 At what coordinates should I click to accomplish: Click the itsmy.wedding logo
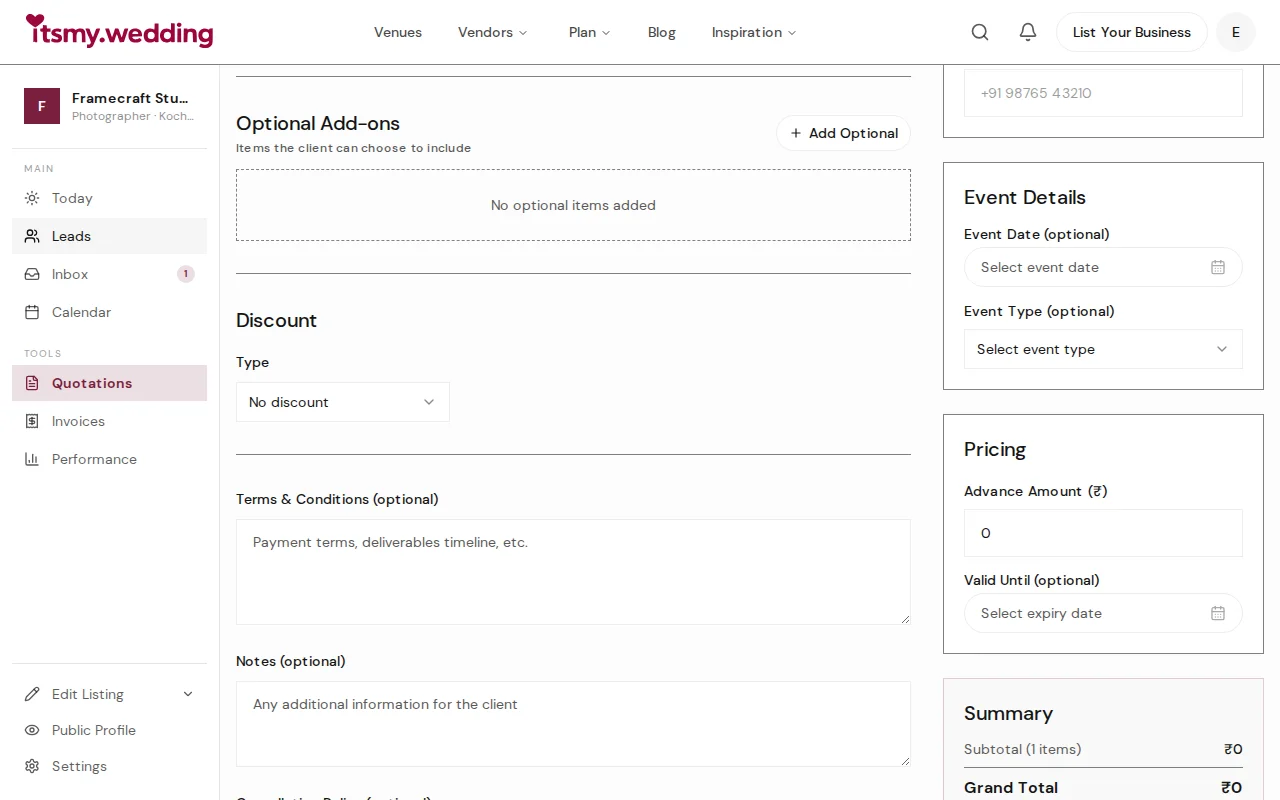[119, 32]
